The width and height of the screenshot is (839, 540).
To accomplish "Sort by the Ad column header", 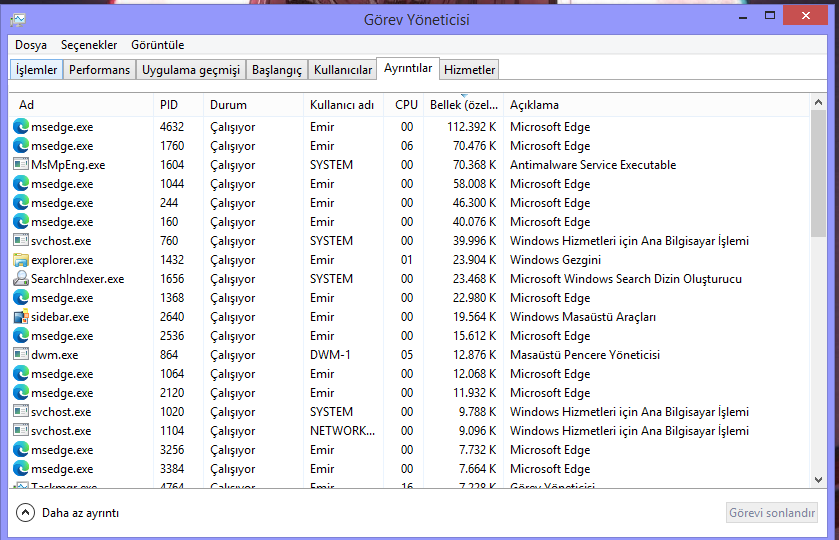I will 81,105.
